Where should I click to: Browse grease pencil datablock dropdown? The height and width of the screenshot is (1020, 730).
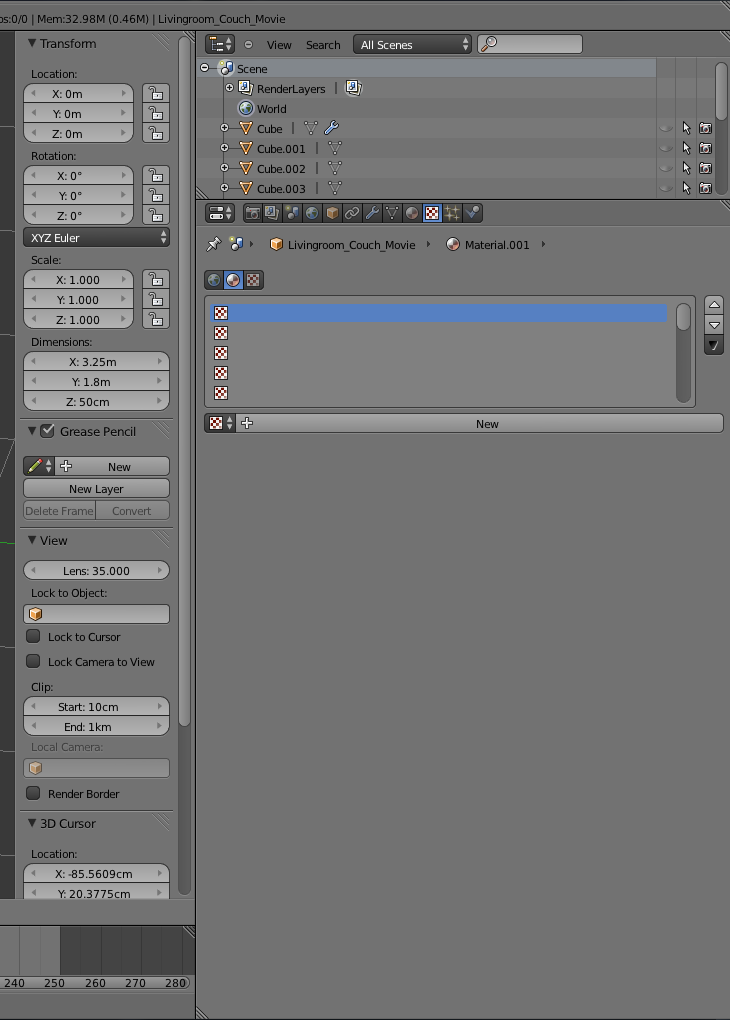click(39, 466)
